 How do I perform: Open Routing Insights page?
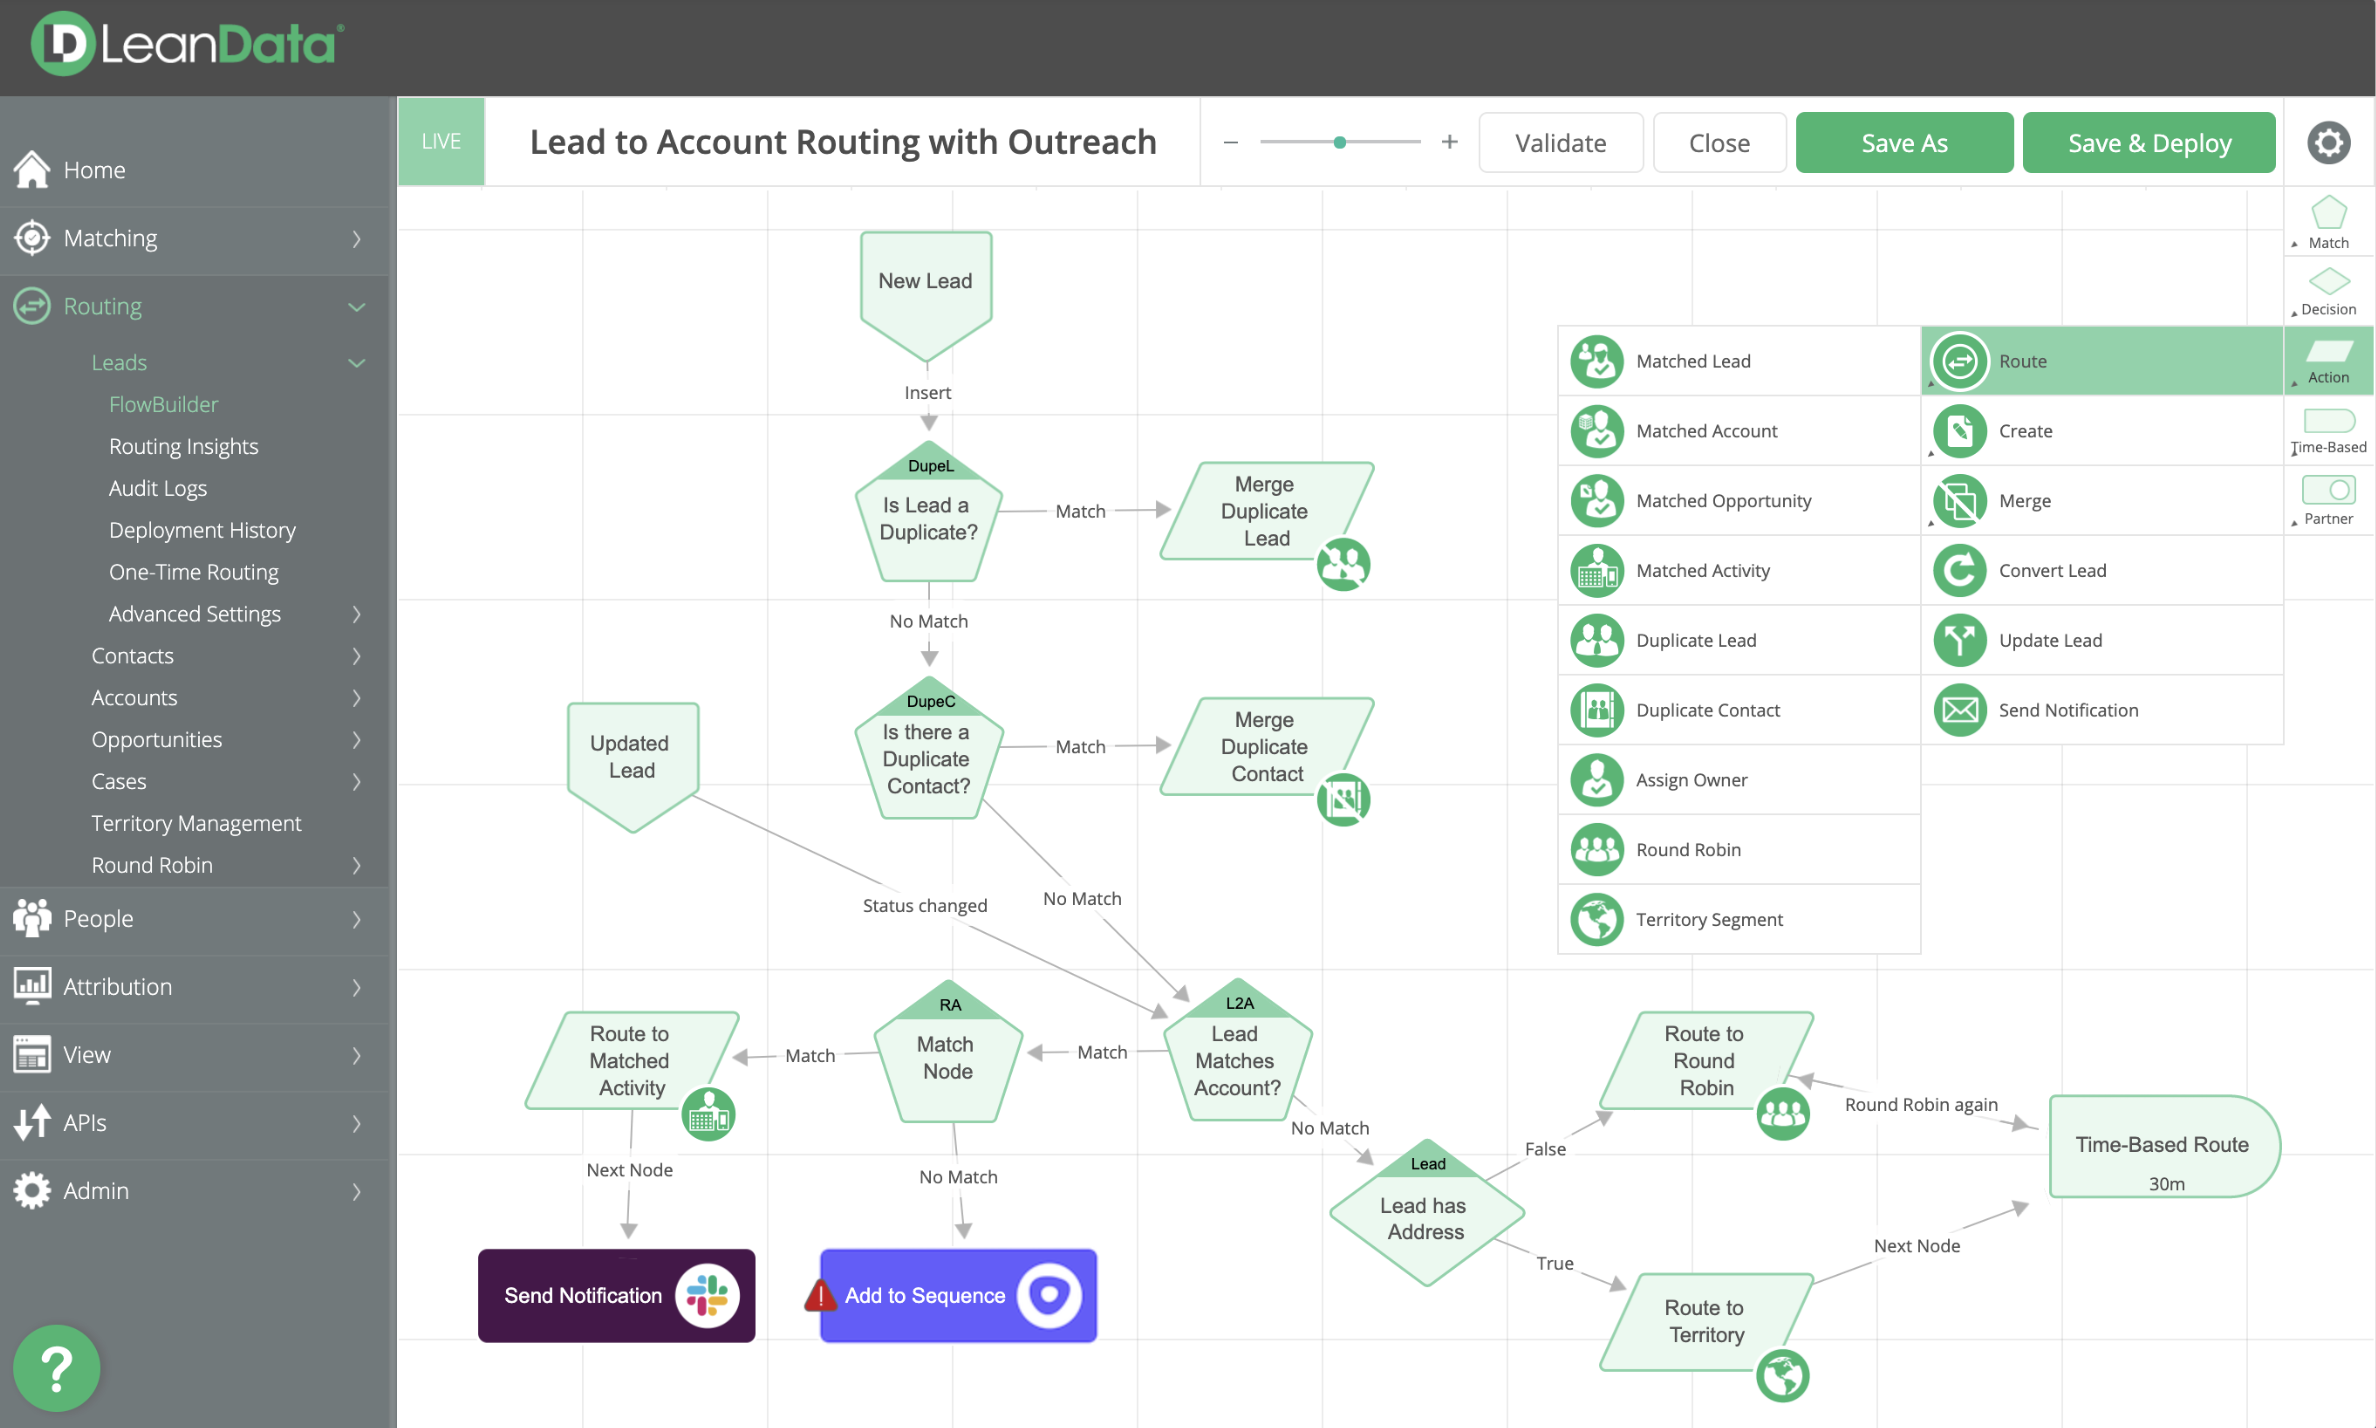tap(184, 447)
